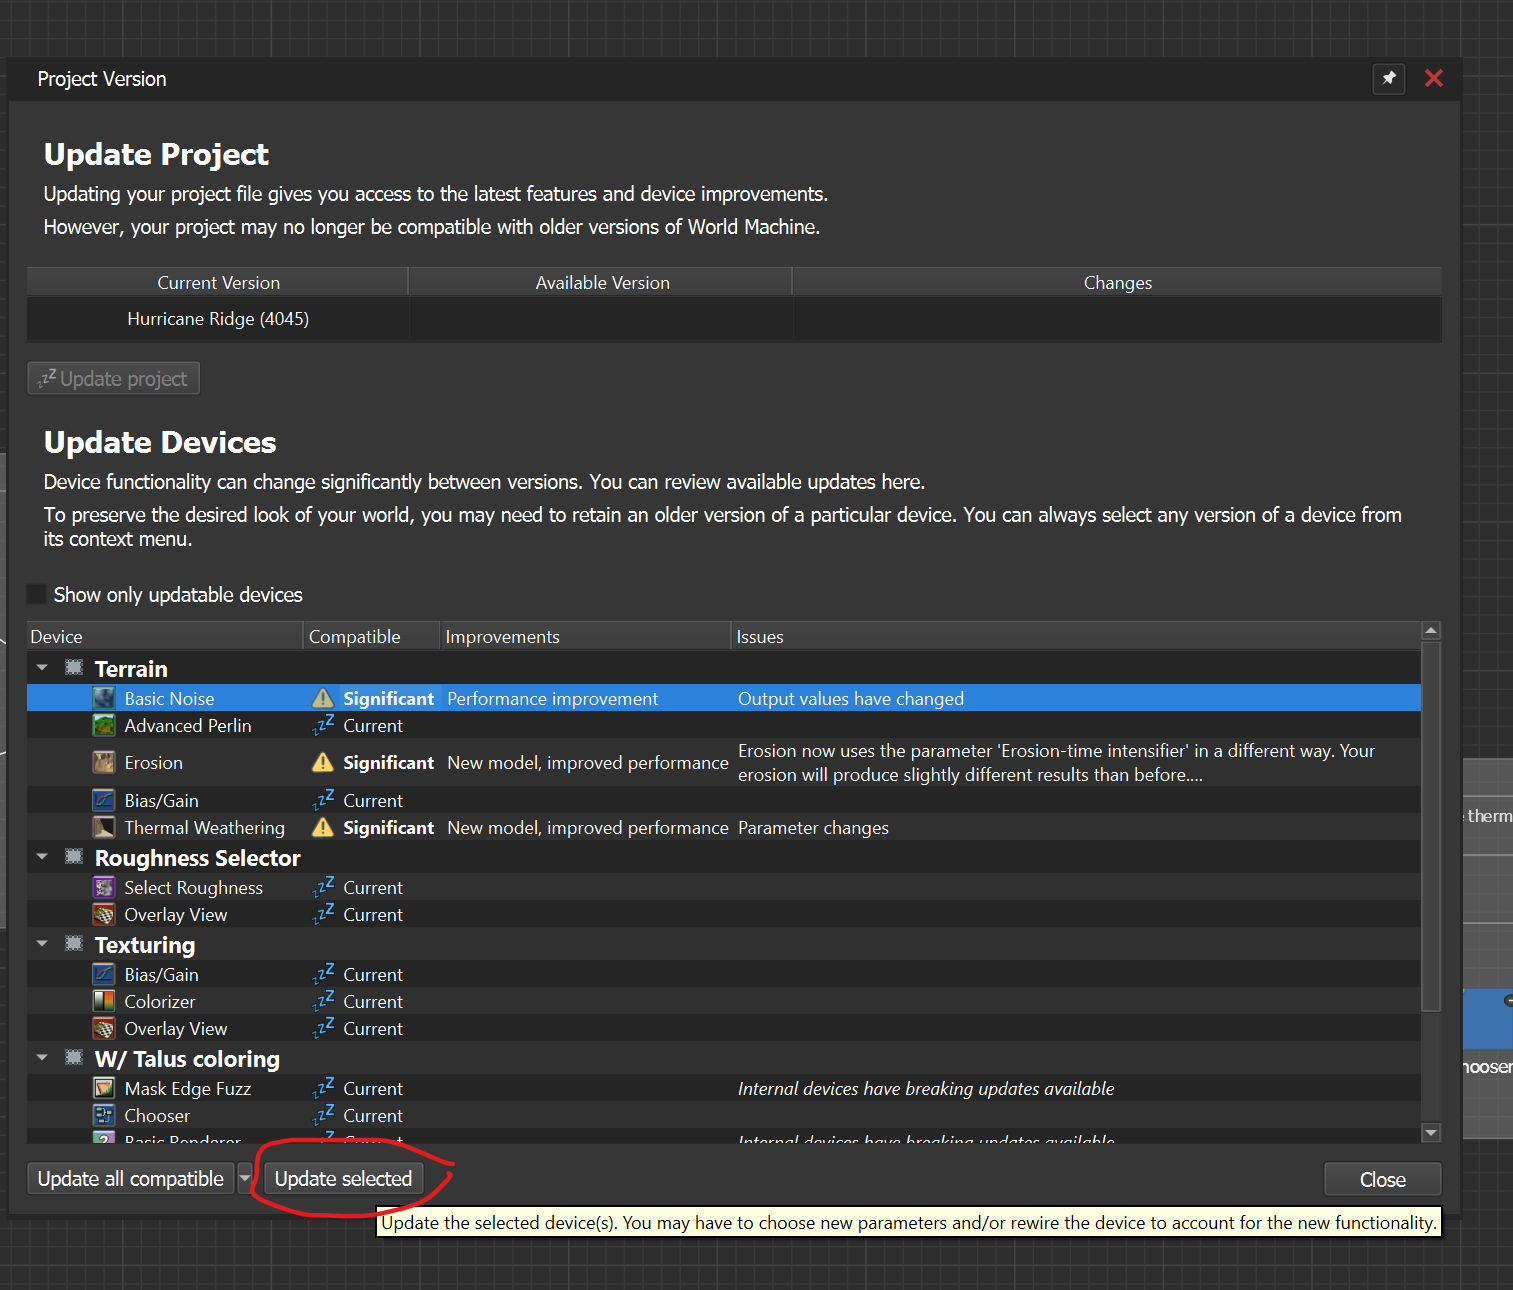Click the Changes column header
This screenshot has height=1290, width=1513.
coord(1117,282)
